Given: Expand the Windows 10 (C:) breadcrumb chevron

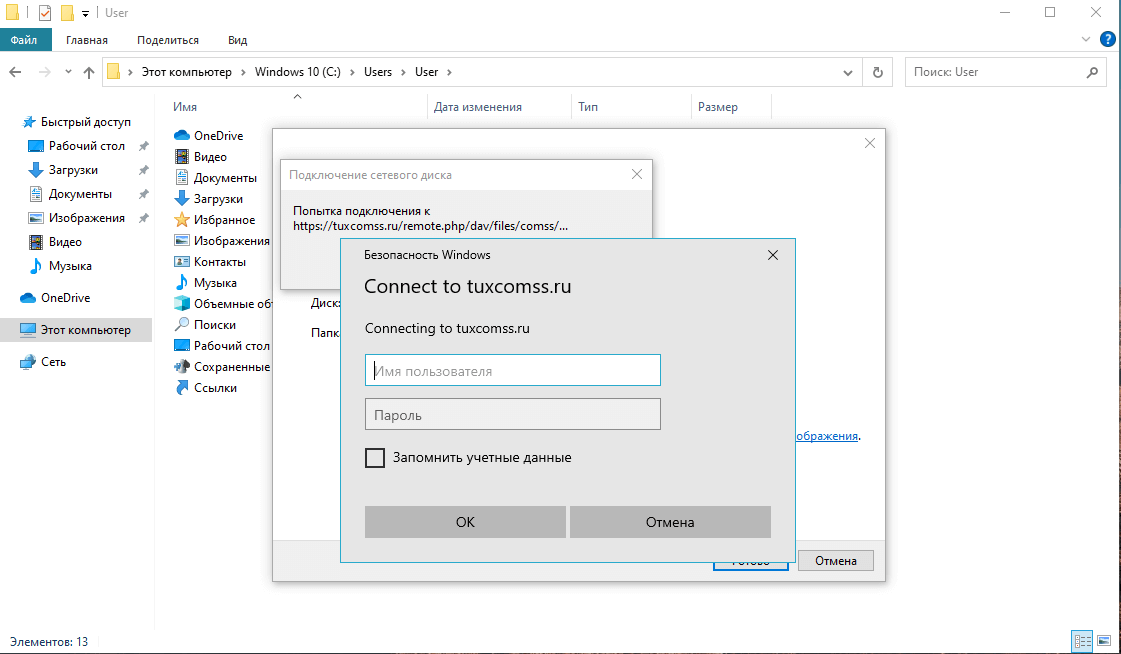Looking at the screenshot, I should [352, 72].
